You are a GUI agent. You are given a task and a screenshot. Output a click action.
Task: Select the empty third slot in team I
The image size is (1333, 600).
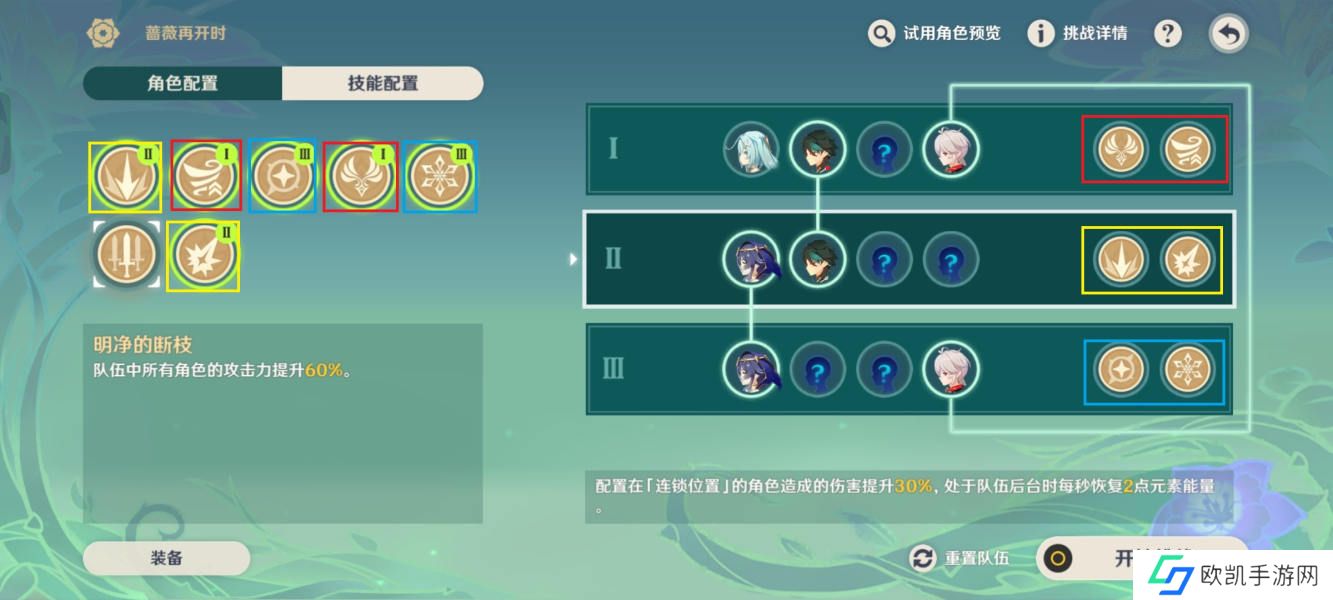tap(885, 149)
